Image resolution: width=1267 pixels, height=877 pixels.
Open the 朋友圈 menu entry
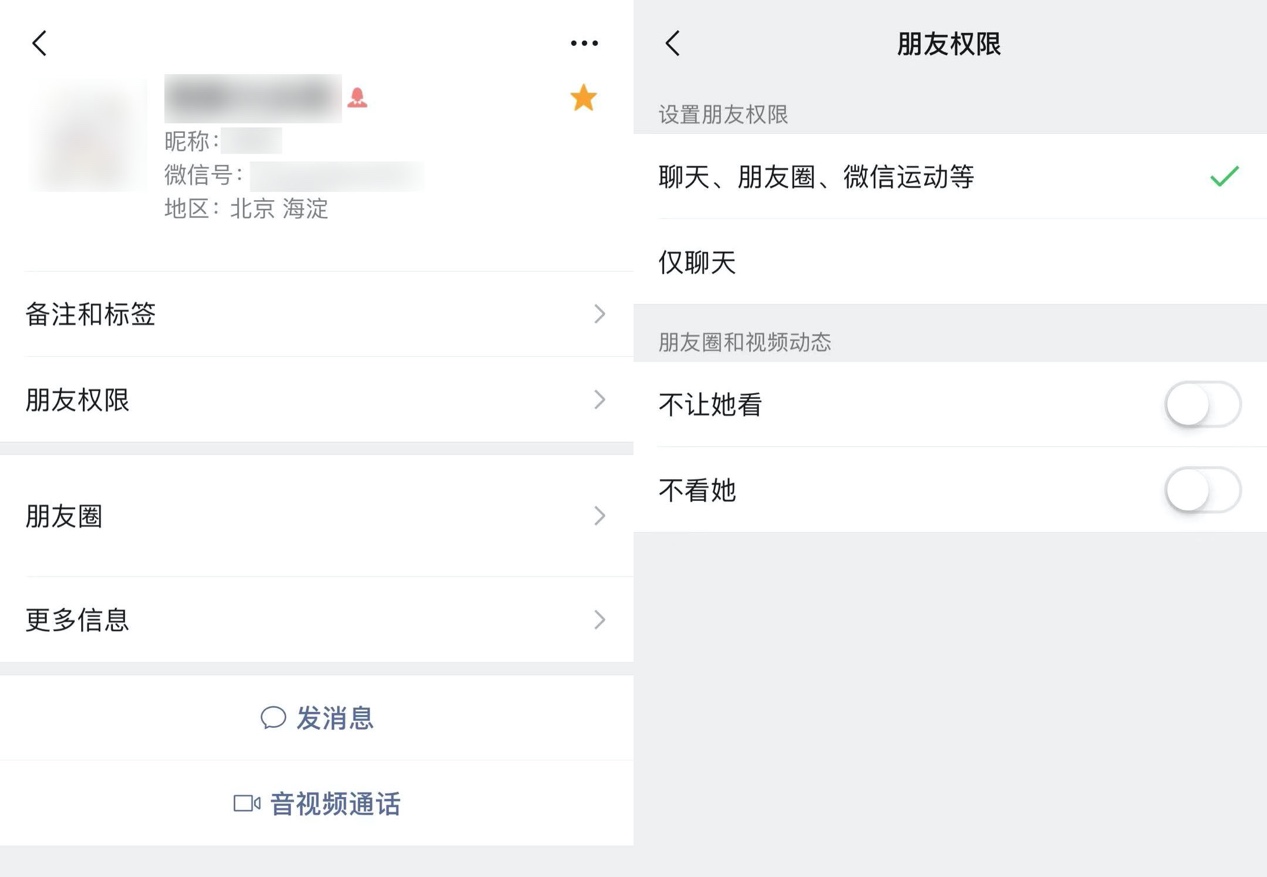pyautogui.click(x=64, y=516)
